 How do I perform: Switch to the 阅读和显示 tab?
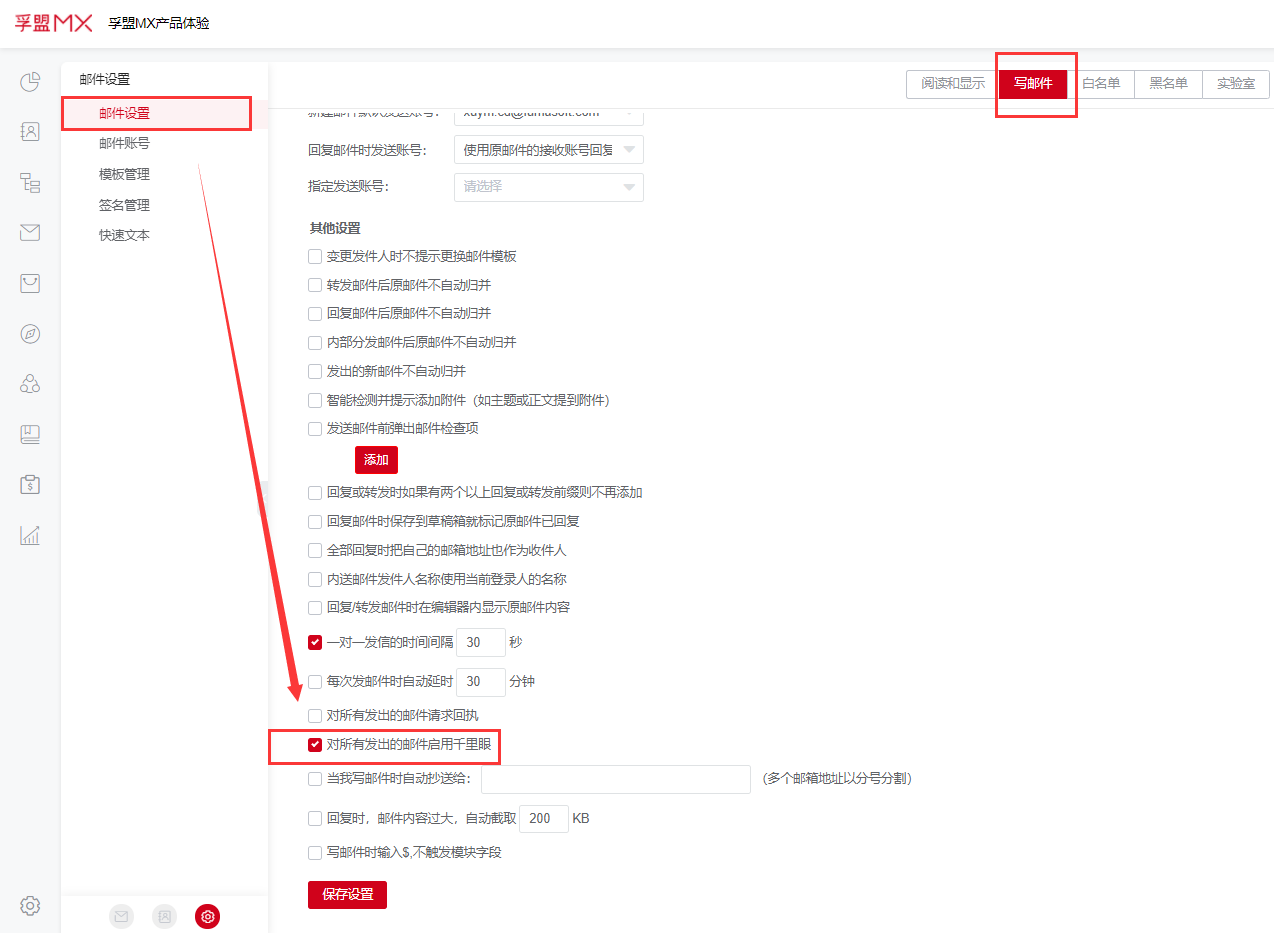tap(952, 84)
